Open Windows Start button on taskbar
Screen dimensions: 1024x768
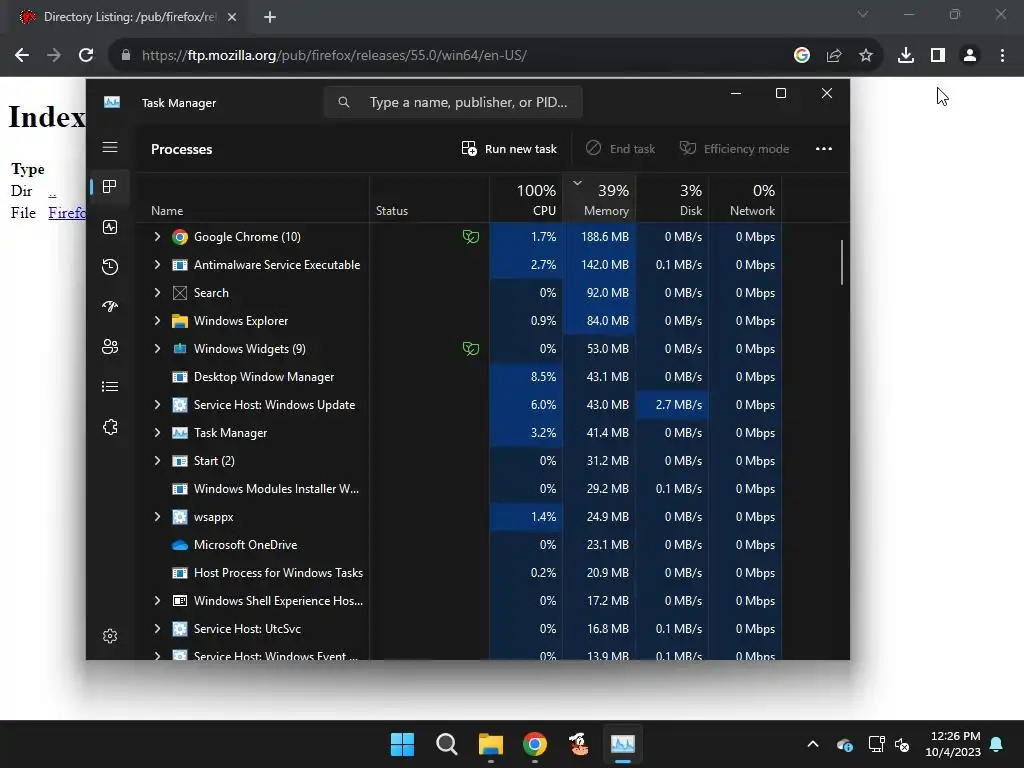point(402,744)
